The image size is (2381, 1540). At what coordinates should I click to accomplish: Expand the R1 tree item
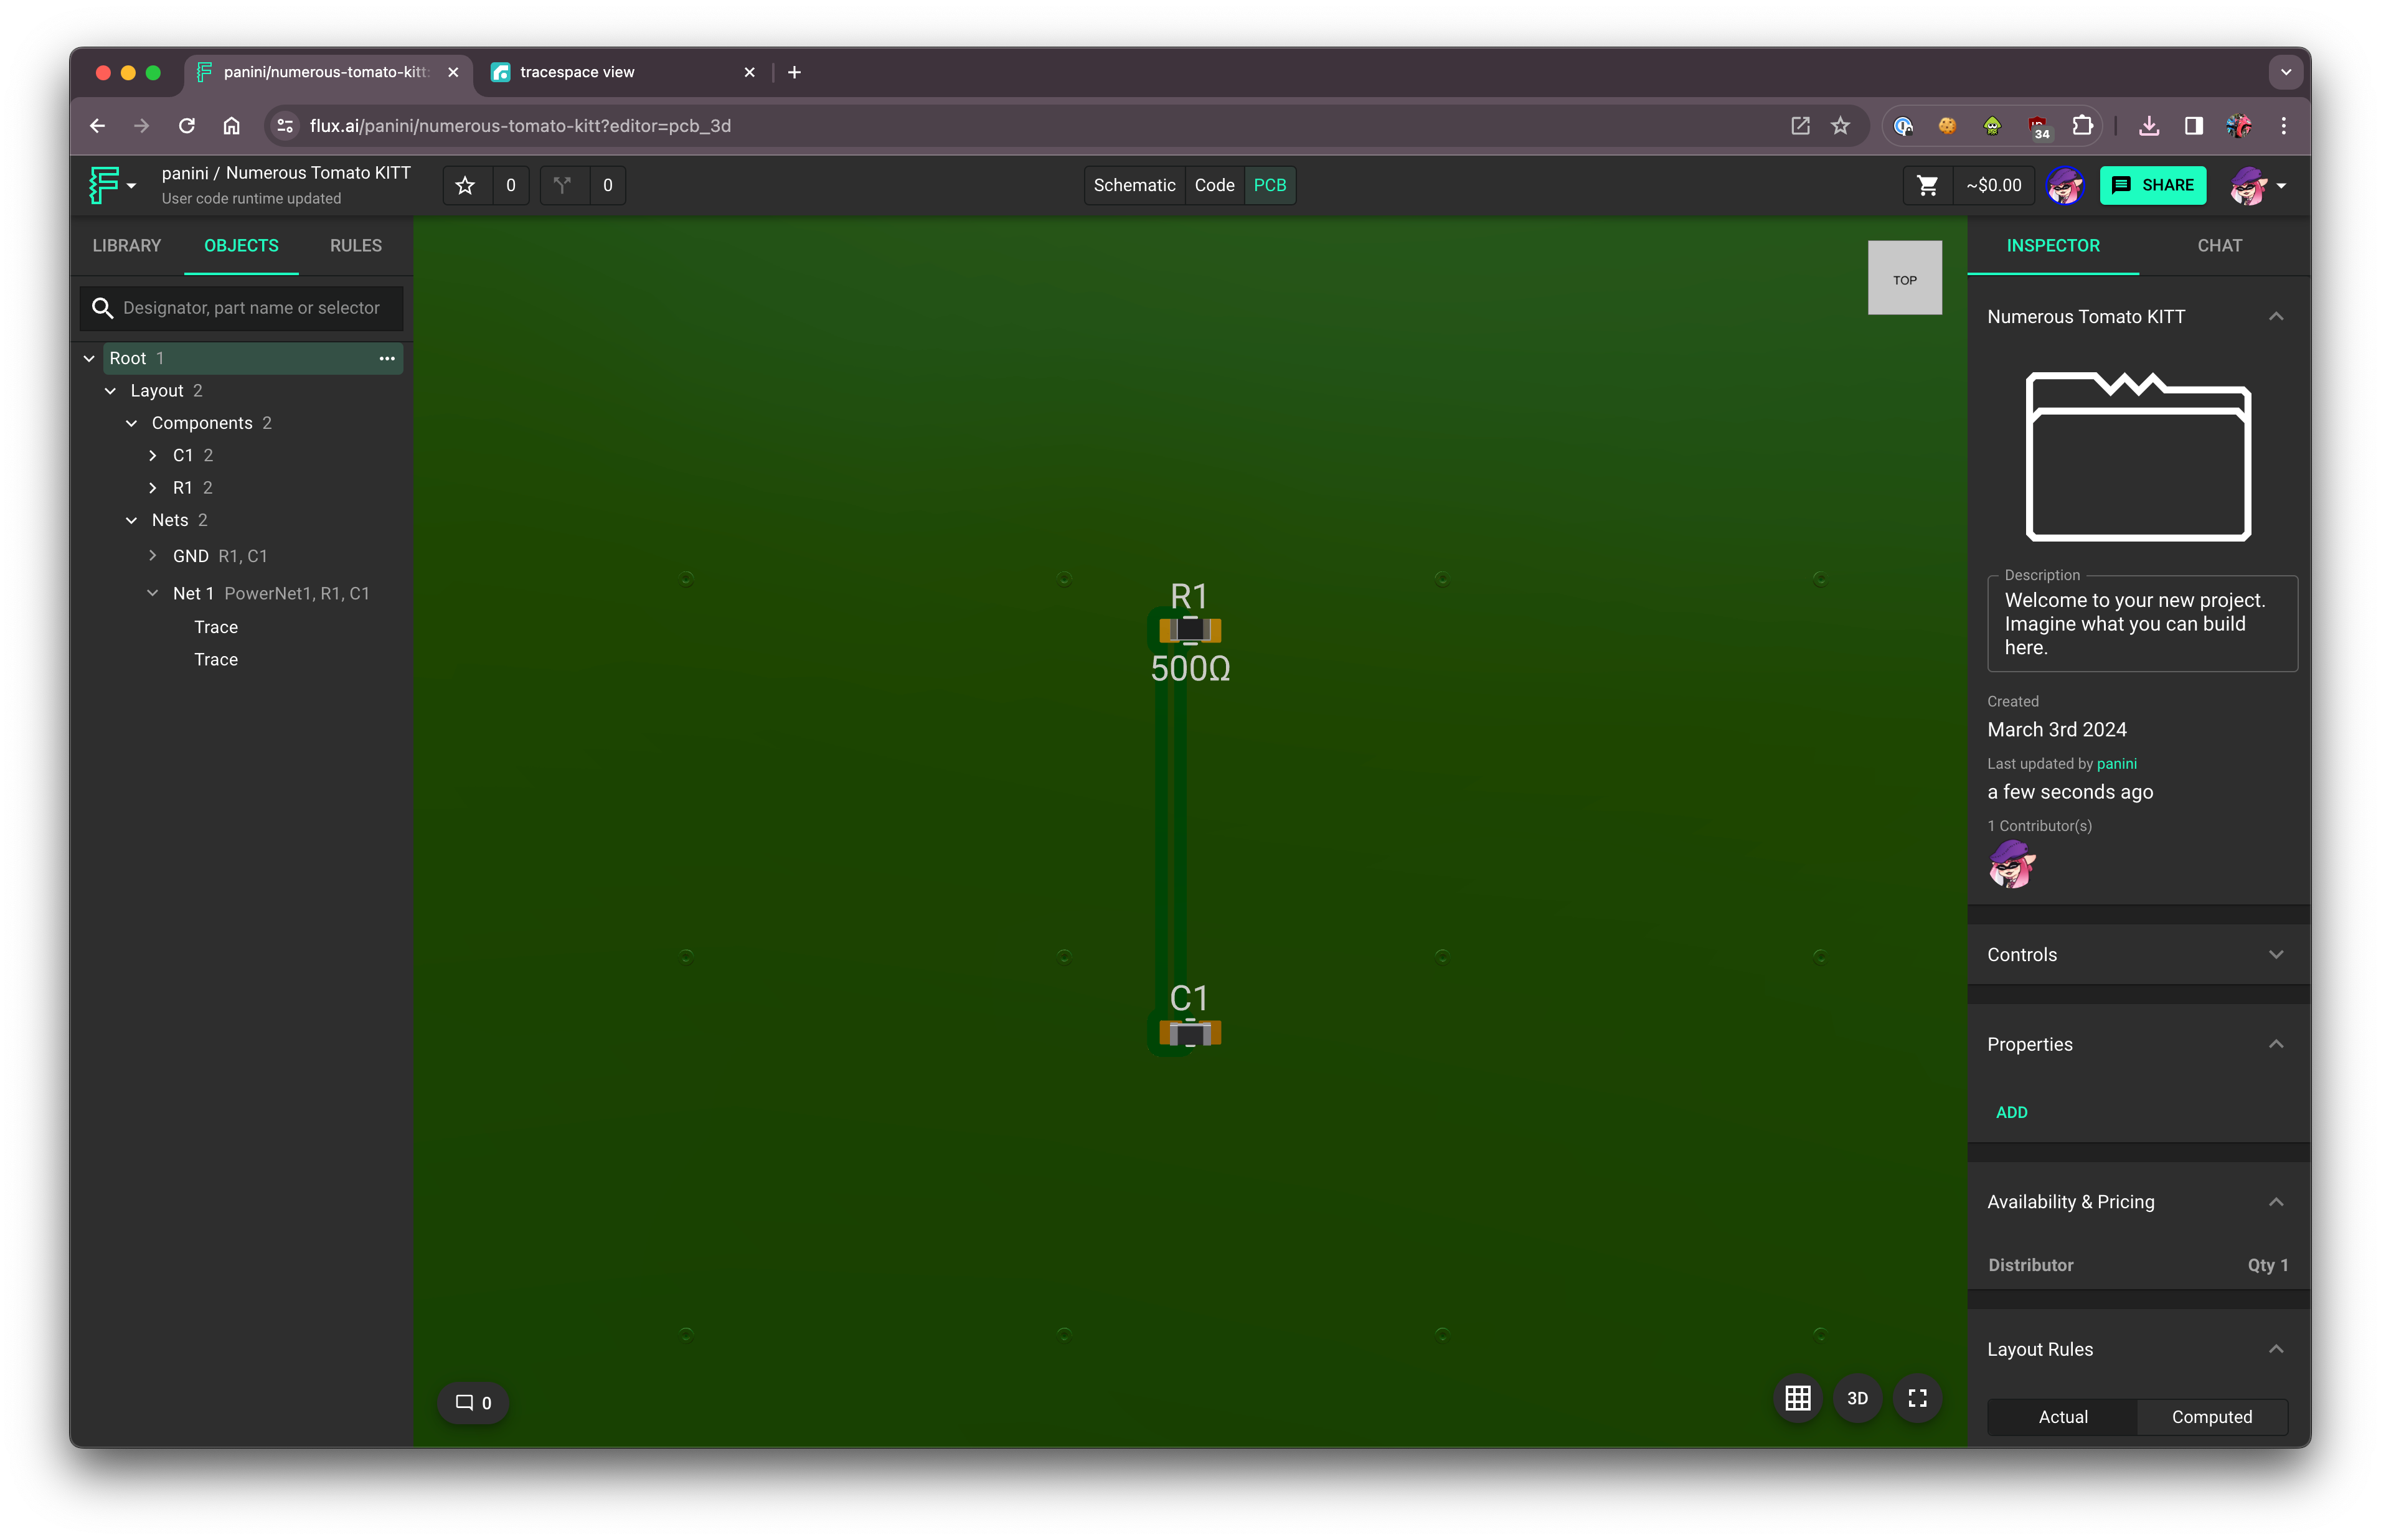coord(152,488)
